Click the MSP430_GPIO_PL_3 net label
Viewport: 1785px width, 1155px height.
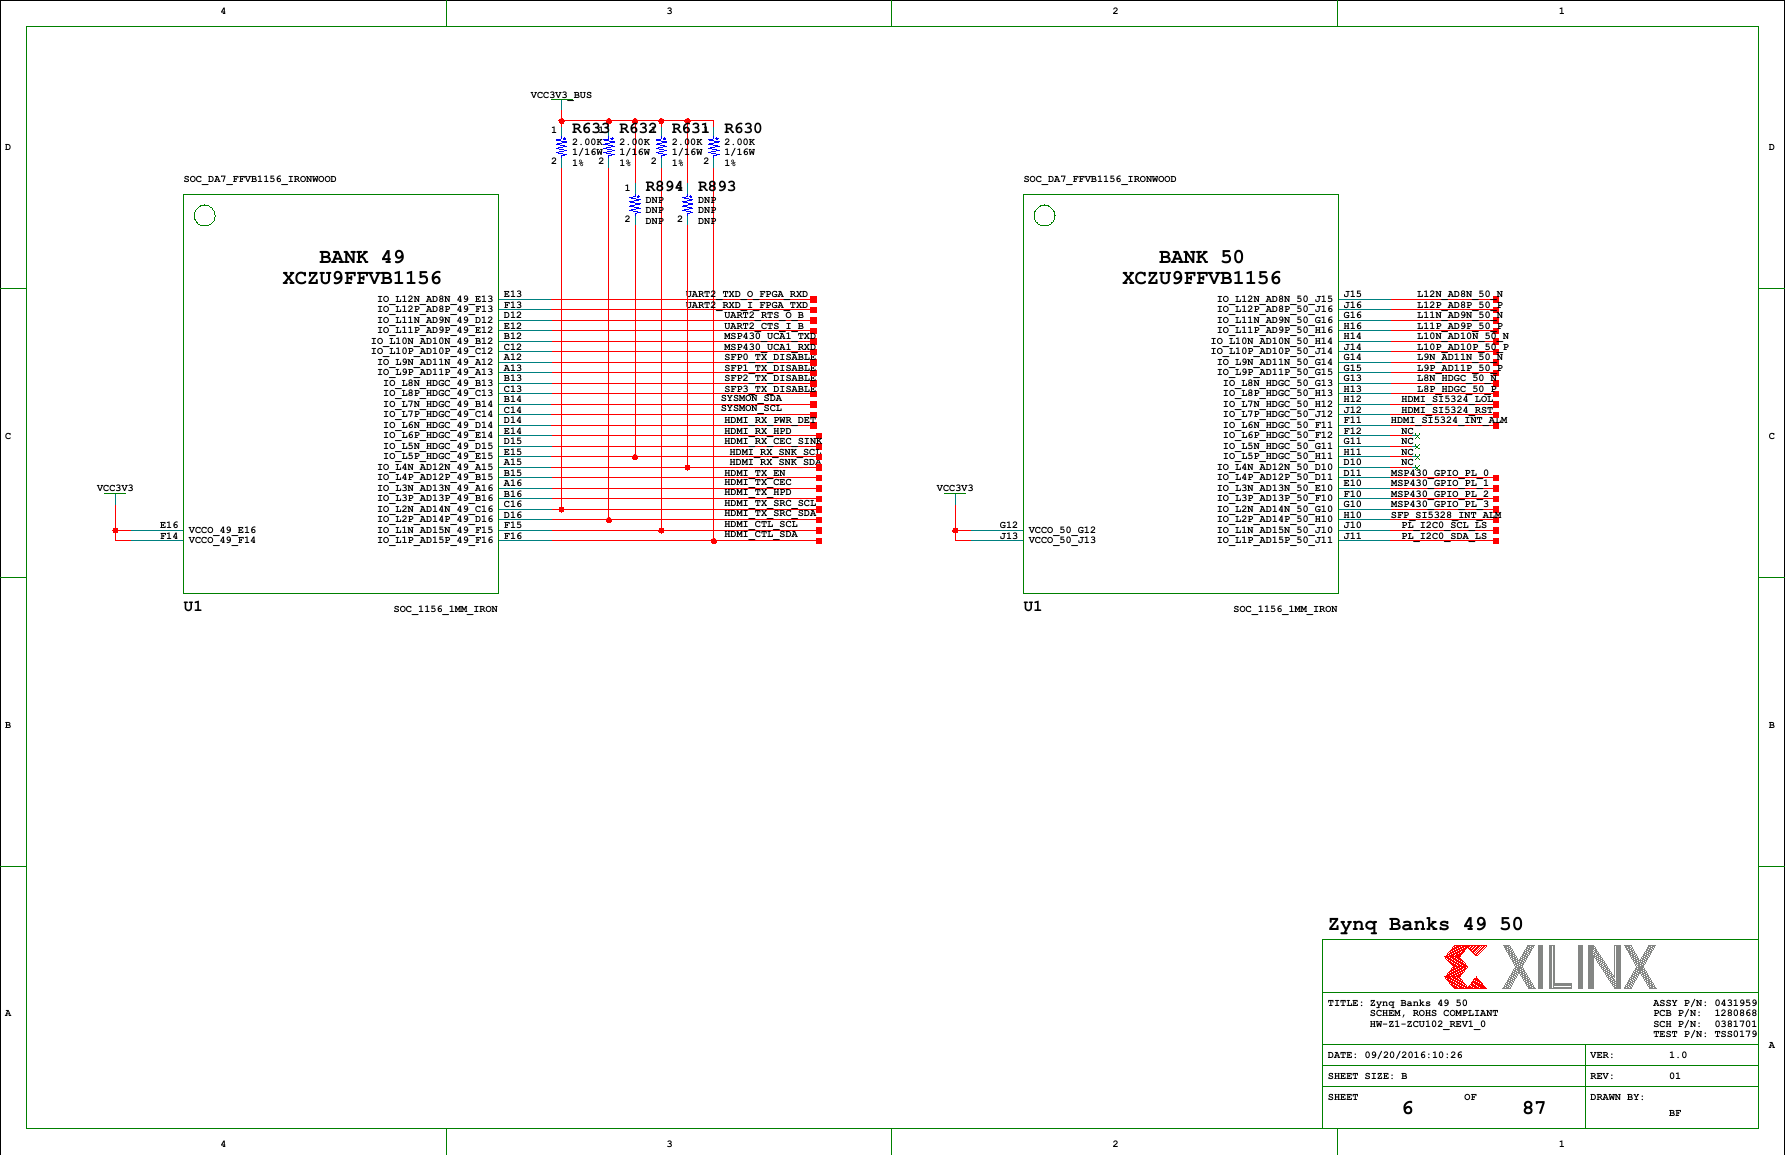coord(1439,504)
